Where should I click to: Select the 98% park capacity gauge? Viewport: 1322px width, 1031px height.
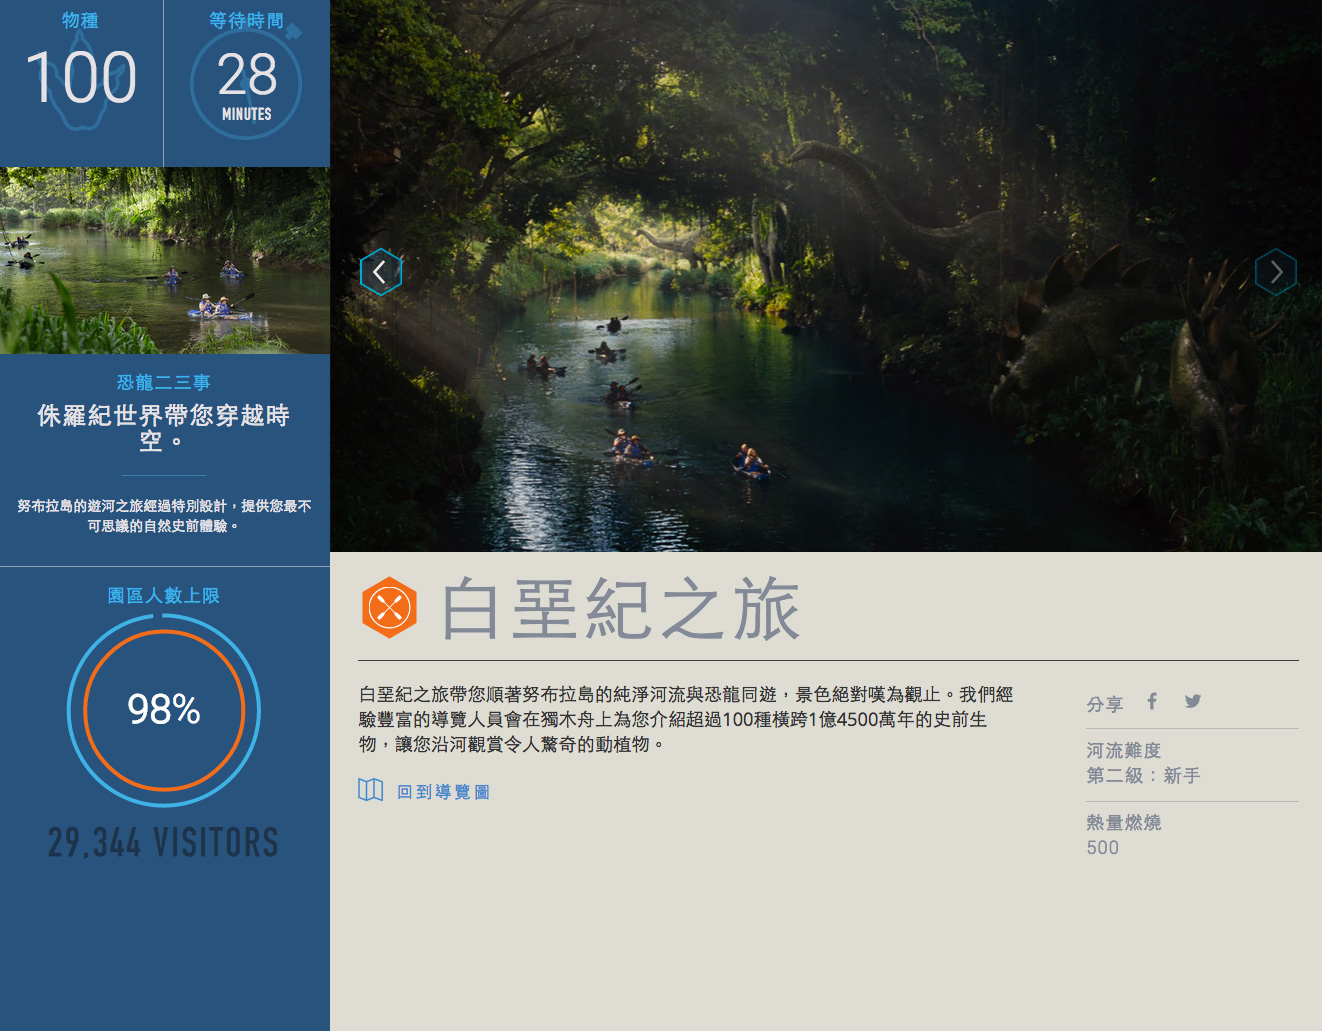[x=164, y=710]
